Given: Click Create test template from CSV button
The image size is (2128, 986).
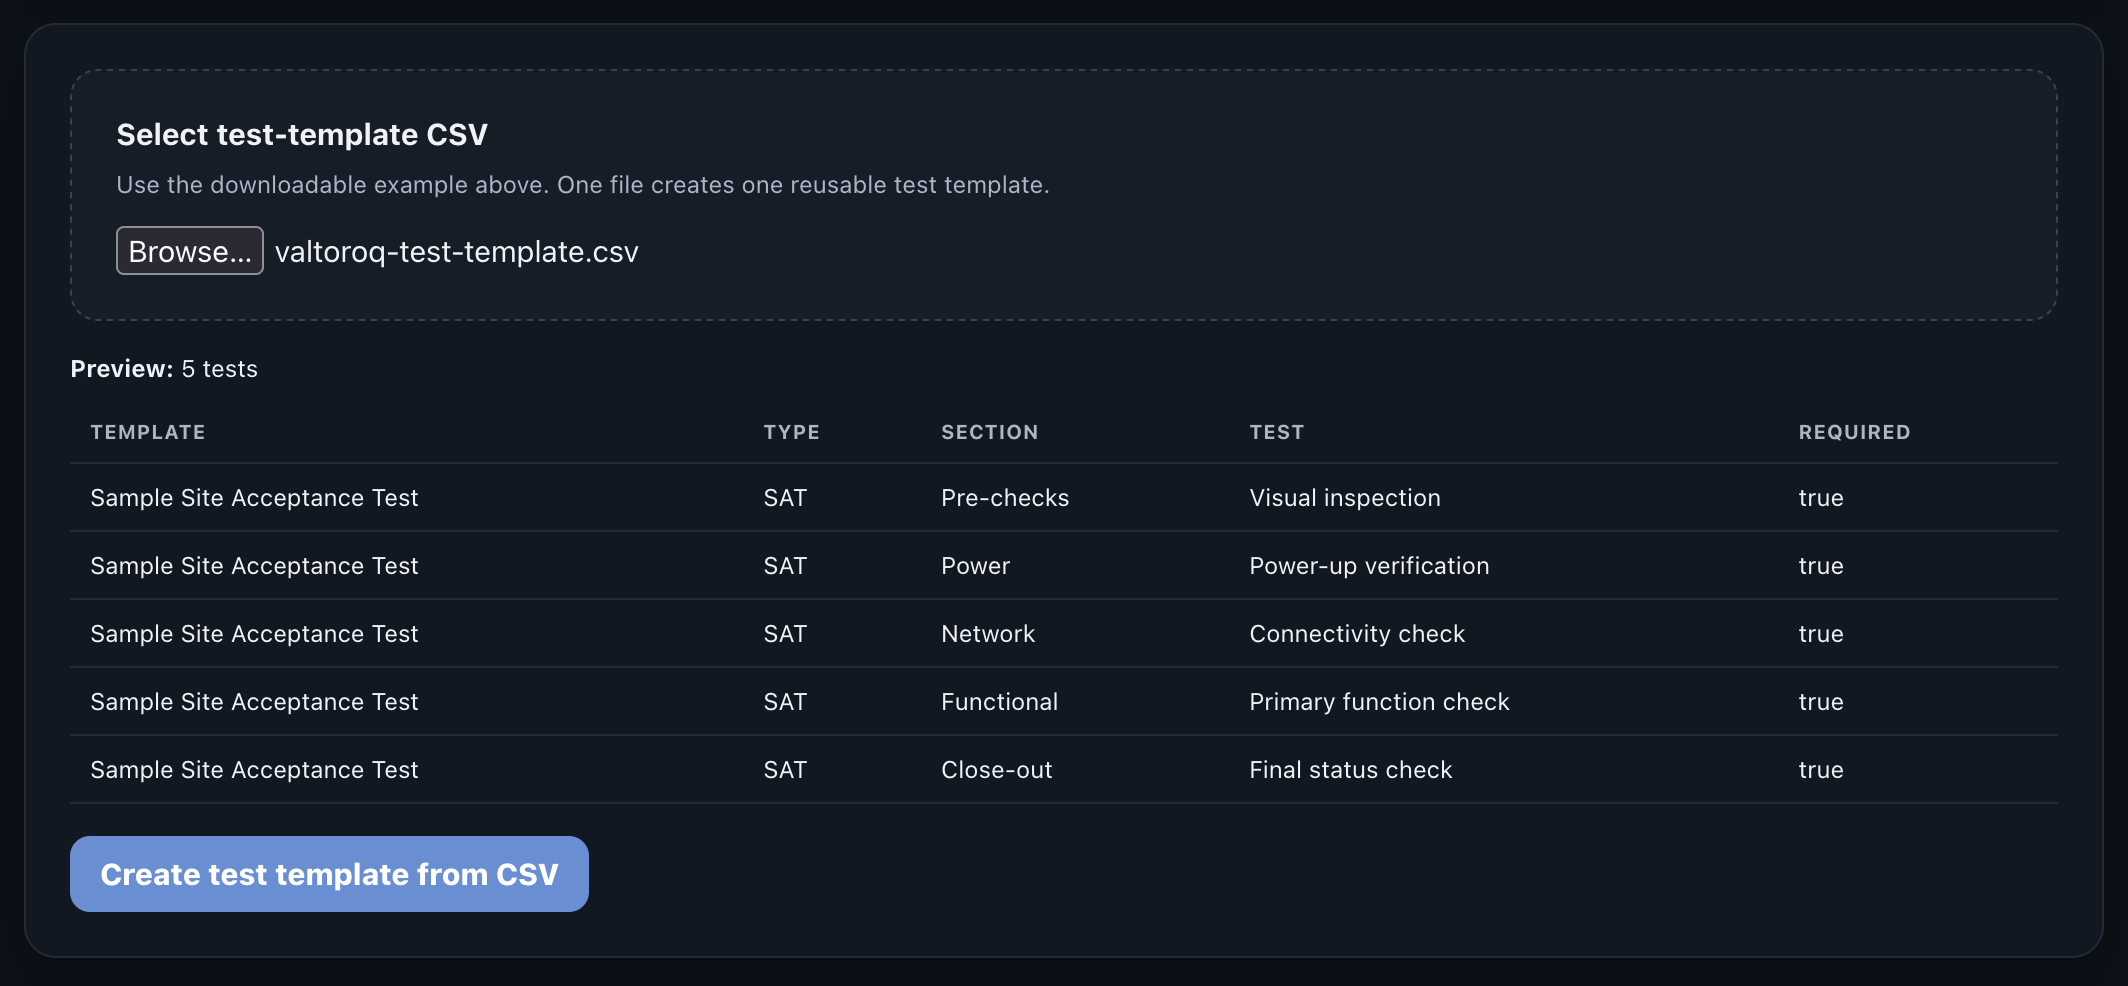Looking at the screenshot, I should (329, 874).
